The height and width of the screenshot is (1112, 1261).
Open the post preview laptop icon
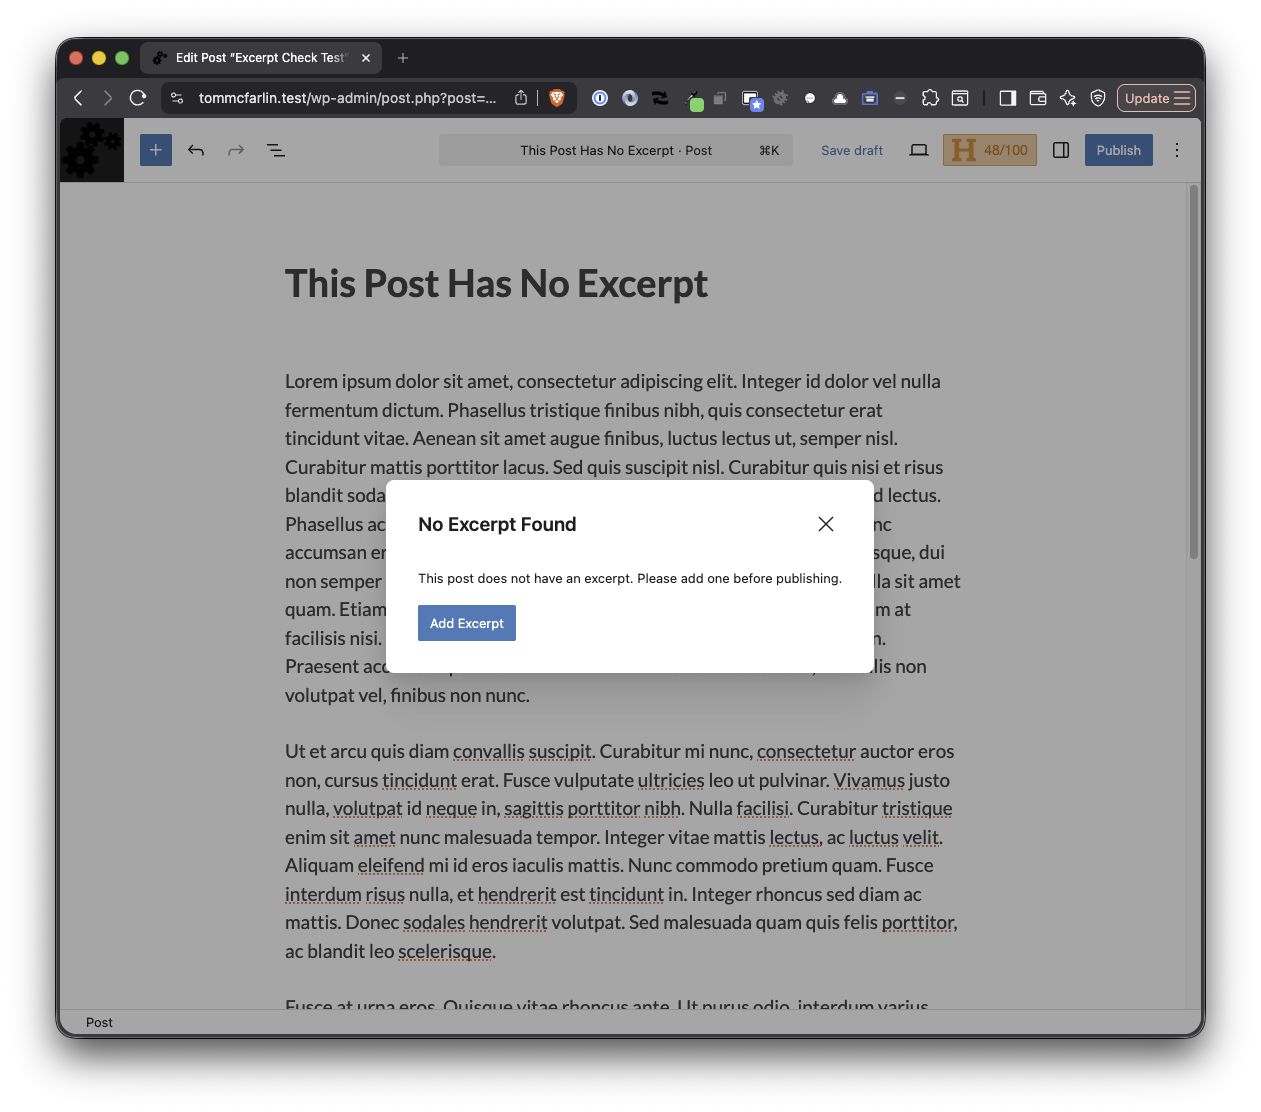pos(919,150)
